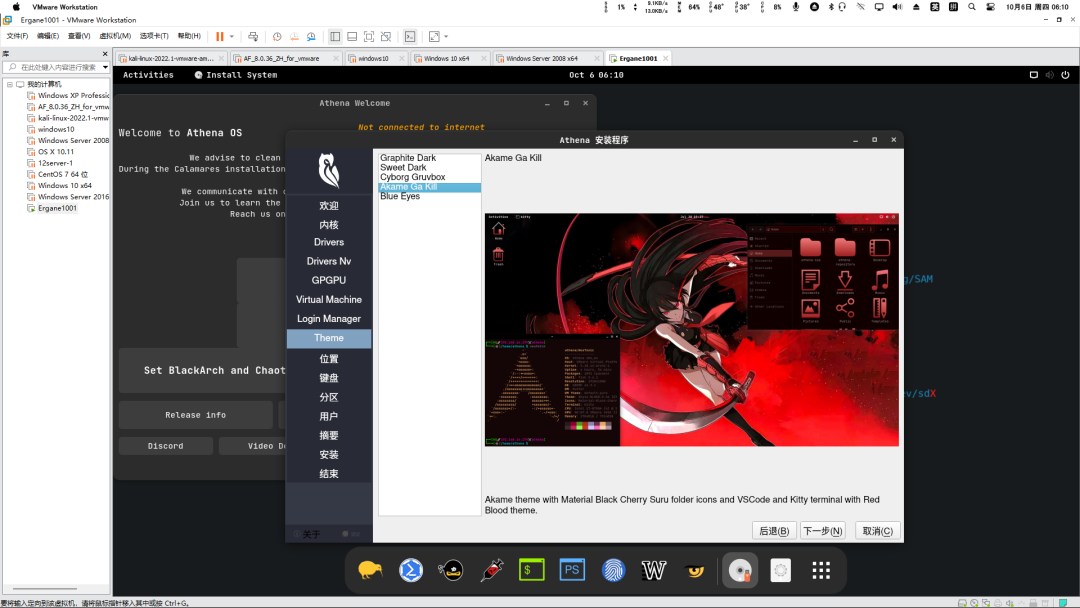Click the Akame Ga Kill theme preview image
This screenshot has width=1080, height=608.
pos(692,330)
